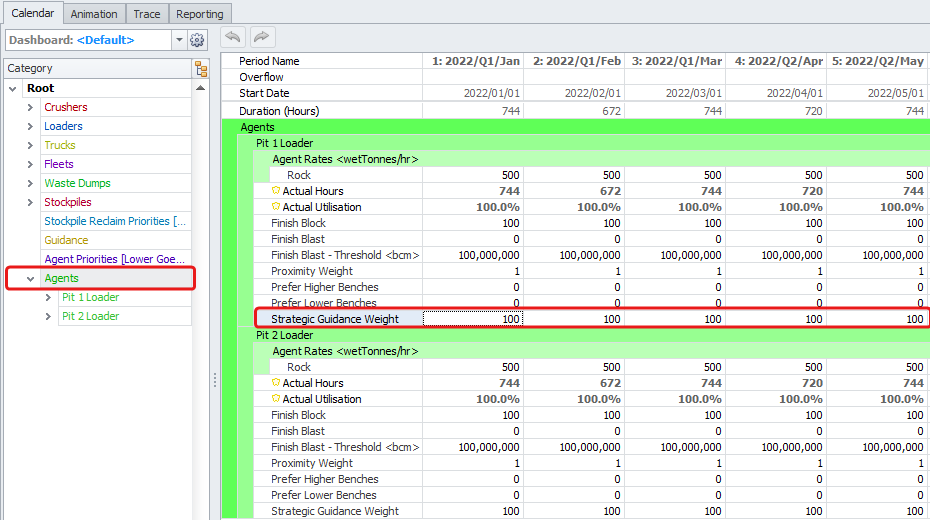Expand the Stockpiles tree node

[x=30, y=202]
